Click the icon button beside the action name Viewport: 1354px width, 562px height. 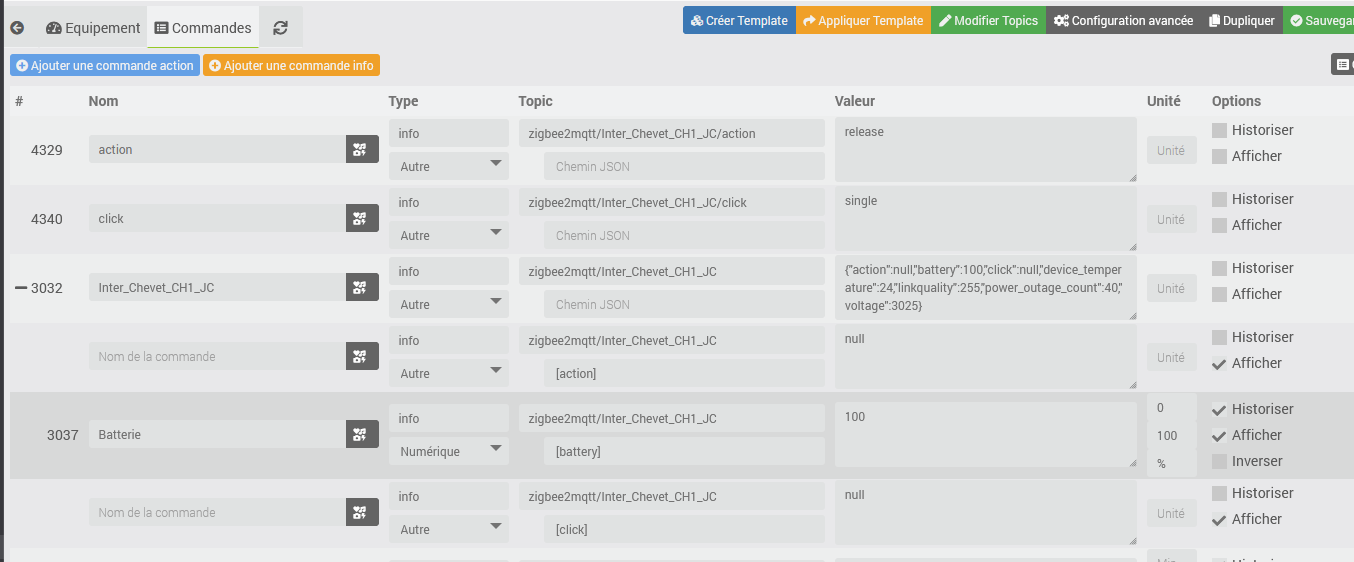pyautogui.click(x=362, y=150)
